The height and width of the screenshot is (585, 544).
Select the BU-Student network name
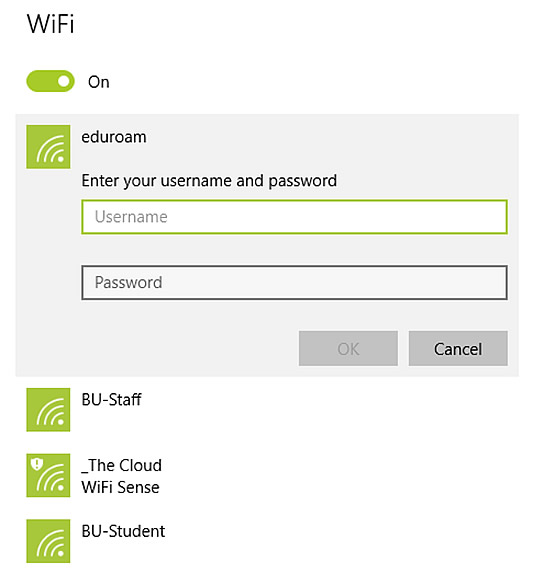point(123,531)
